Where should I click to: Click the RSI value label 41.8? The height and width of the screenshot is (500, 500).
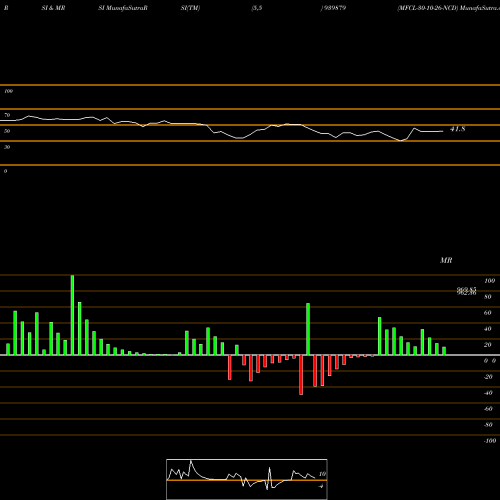(457, 129)
